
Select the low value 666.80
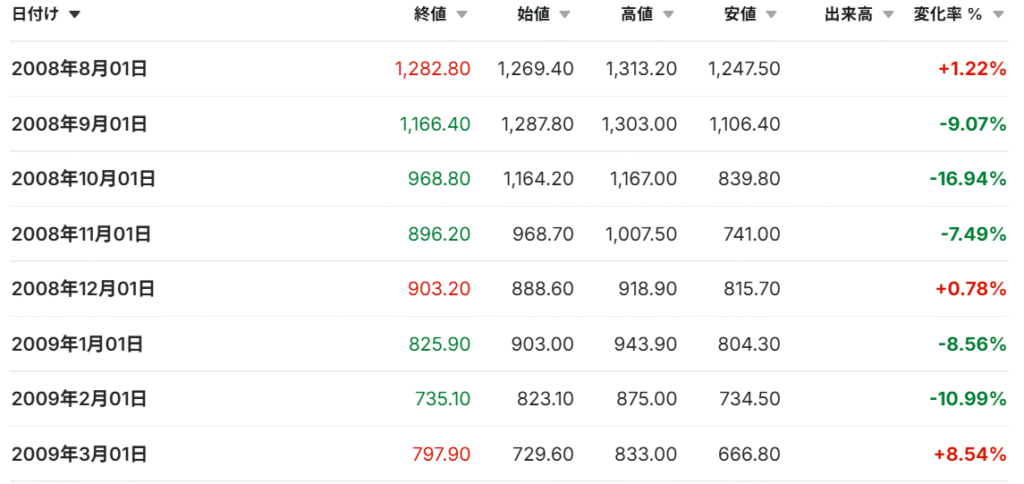749,454
